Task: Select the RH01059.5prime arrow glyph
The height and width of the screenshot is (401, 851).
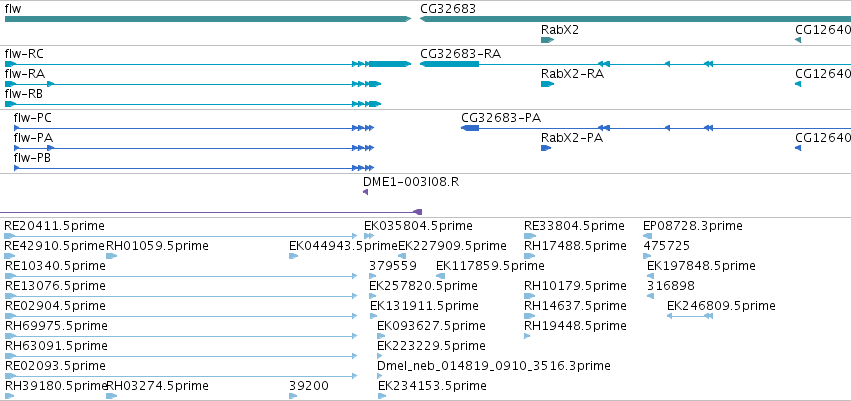Action: [111, 256]
